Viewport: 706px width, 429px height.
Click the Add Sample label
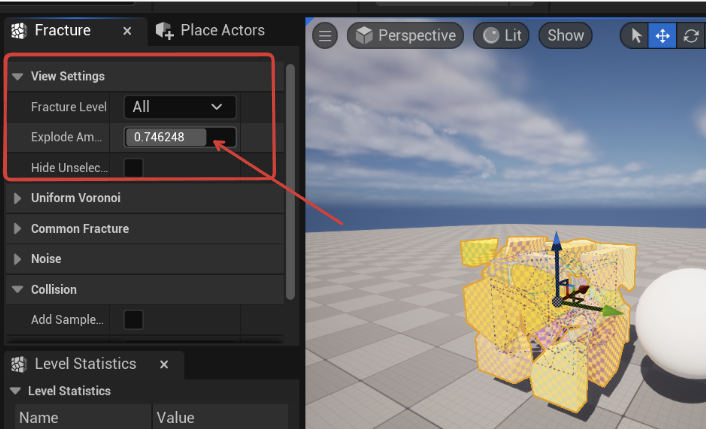coord(67,320)
